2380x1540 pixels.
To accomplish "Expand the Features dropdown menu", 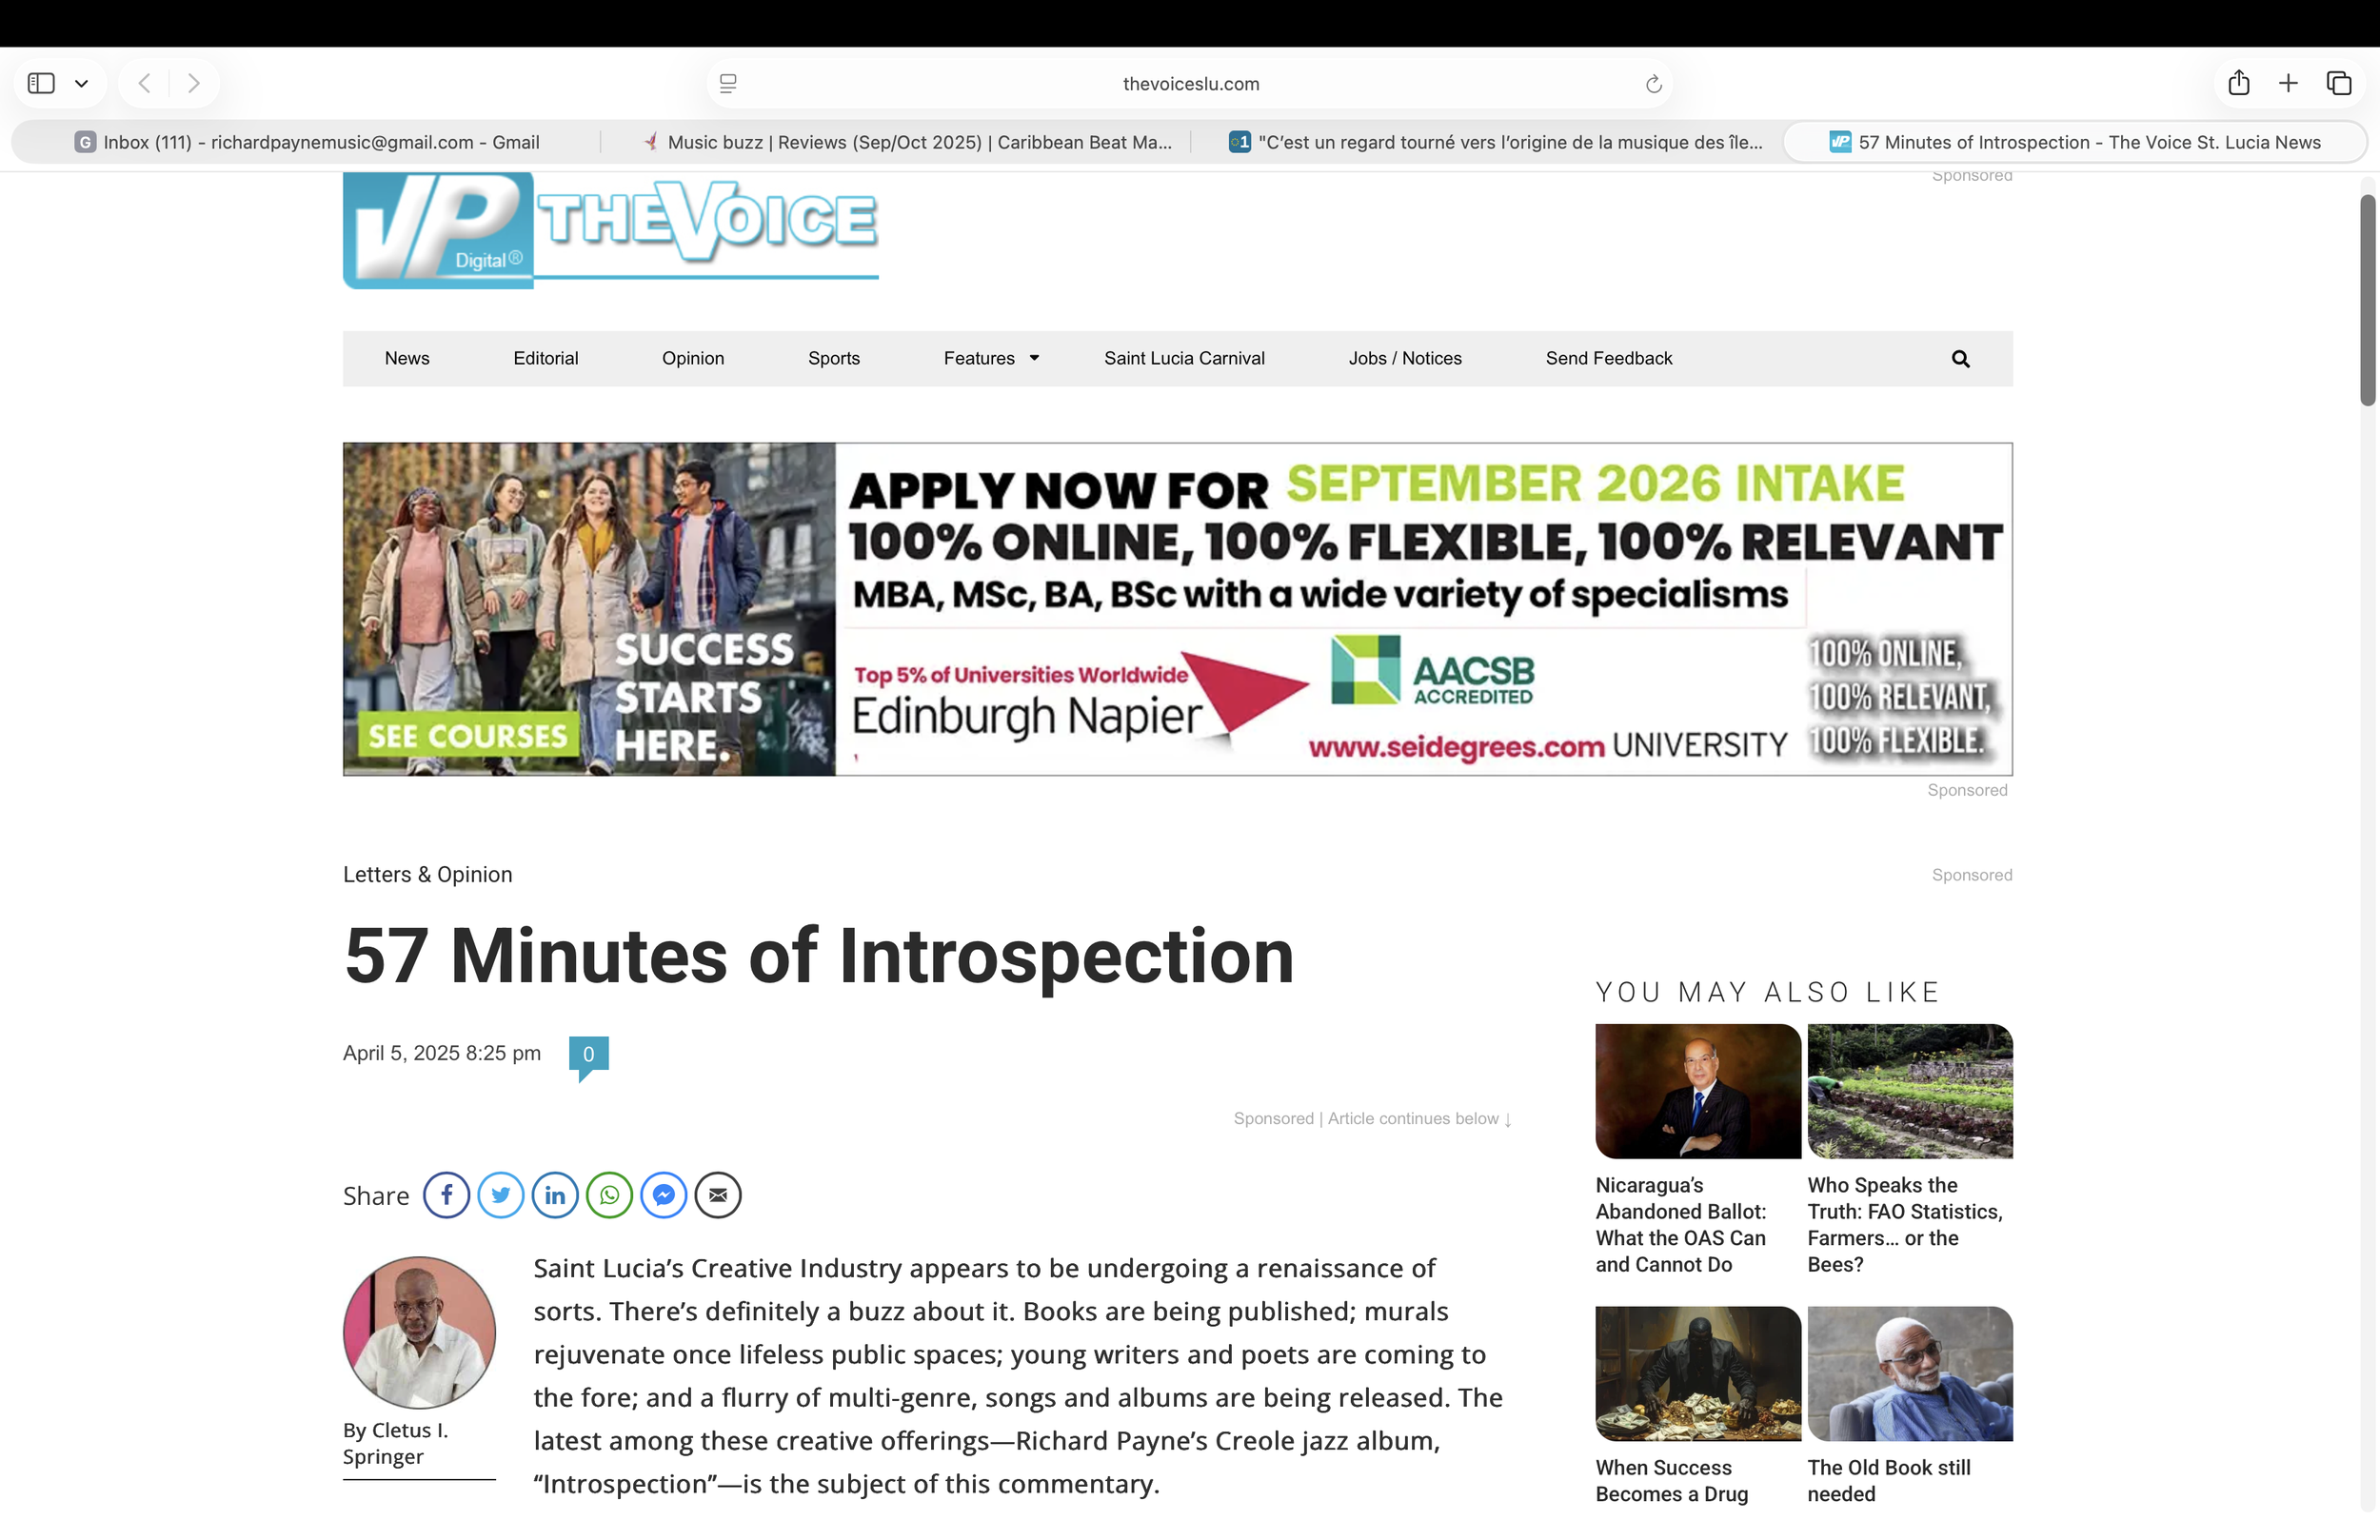I will pos(991,358).
